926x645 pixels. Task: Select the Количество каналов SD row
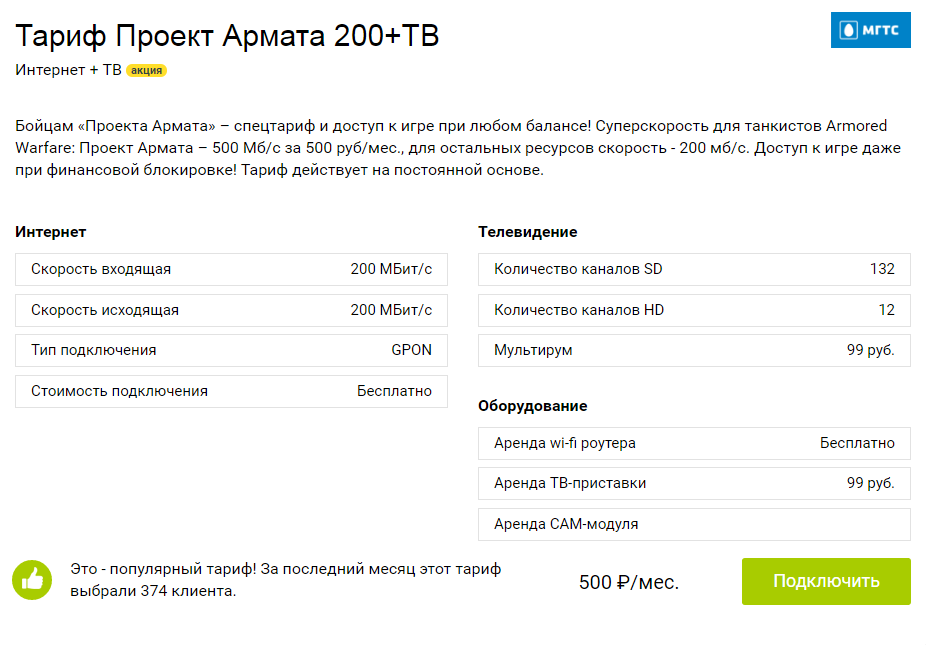click(694, 269)
